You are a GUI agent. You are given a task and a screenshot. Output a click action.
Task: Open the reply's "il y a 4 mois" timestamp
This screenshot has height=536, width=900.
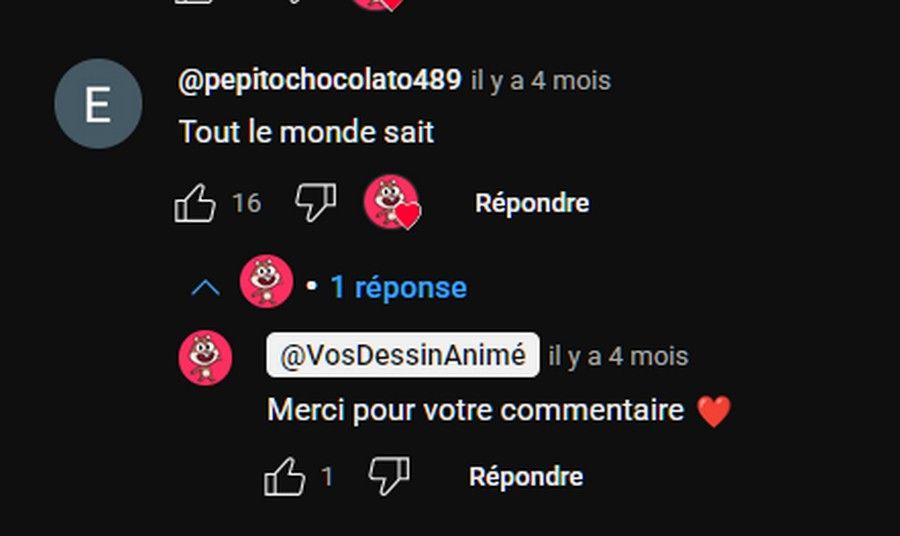618,356
